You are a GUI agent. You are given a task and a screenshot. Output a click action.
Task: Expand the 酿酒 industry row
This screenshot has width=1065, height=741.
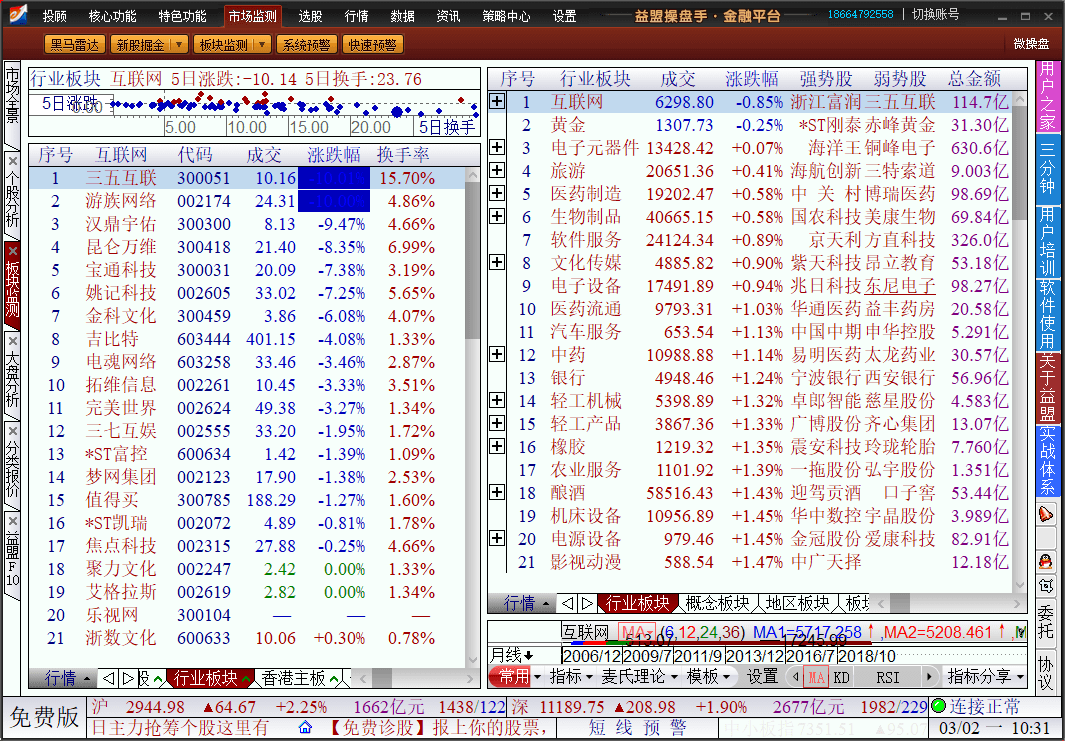497,492
